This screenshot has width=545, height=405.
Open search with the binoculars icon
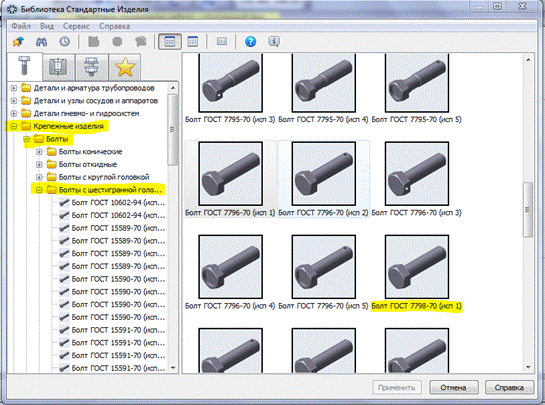42,42
